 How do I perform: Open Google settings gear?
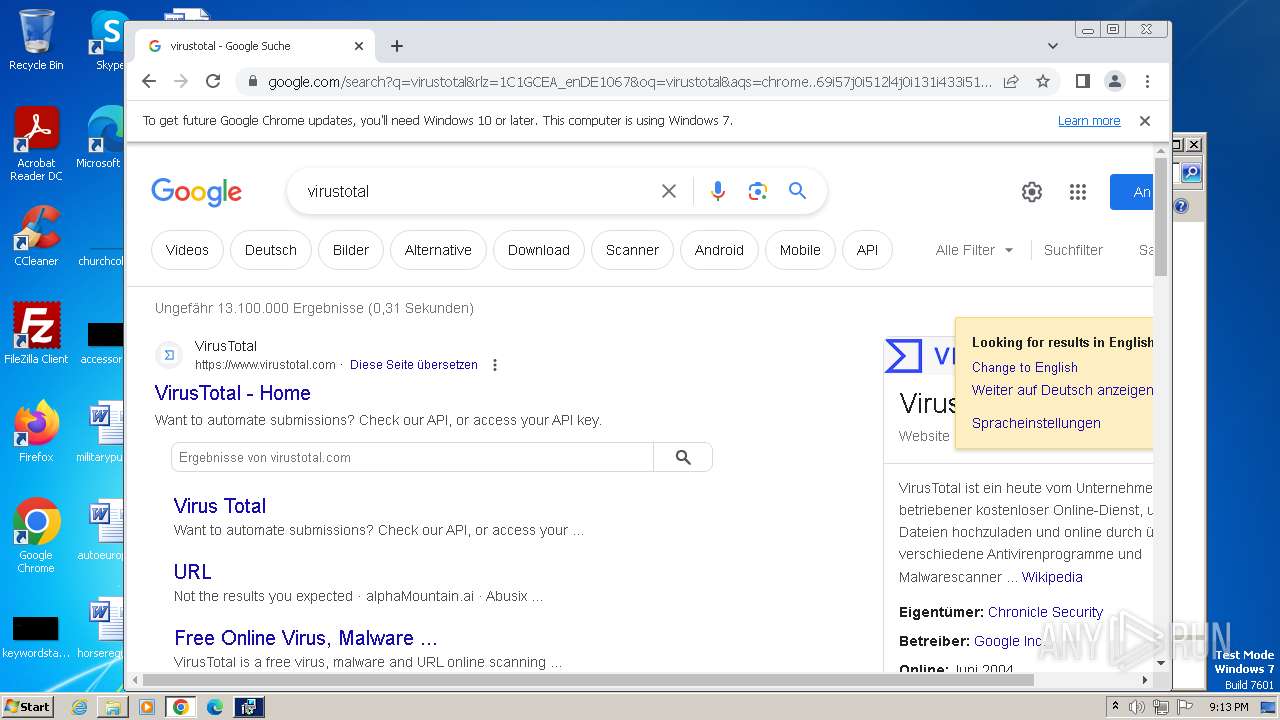coord(1032,192)
